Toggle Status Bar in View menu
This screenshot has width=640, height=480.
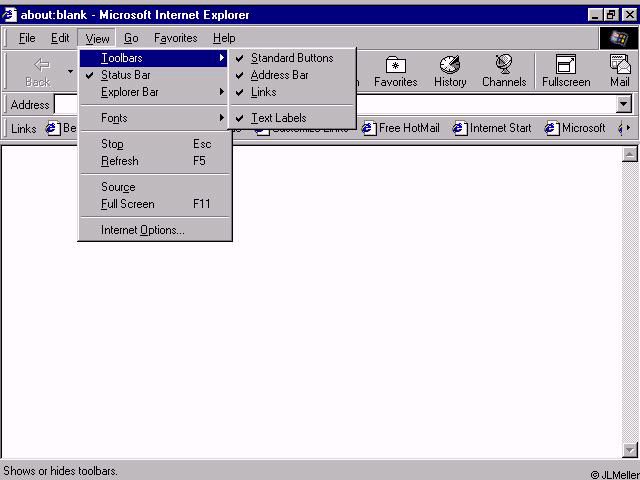click(x=154, y=75)
